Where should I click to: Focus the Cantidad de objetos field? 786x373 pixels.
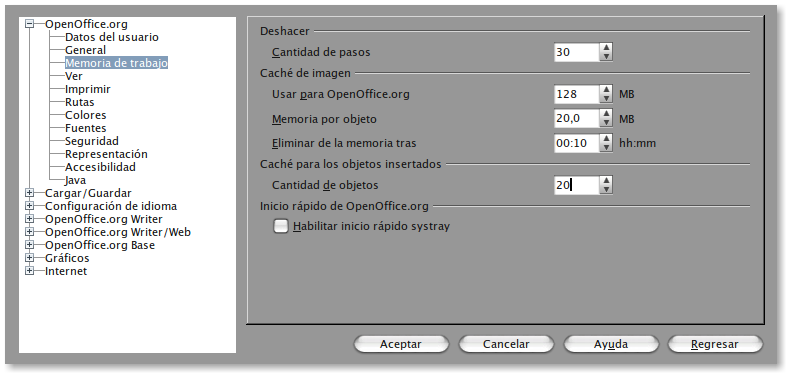(577, 185)
